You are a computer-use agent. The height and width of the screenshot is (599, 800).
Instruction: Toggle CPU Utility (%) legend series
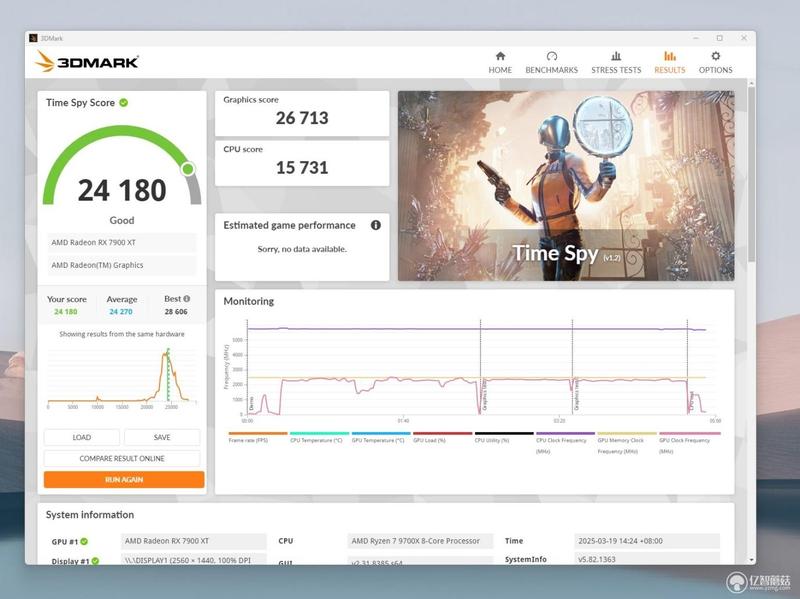click(504, 437)
